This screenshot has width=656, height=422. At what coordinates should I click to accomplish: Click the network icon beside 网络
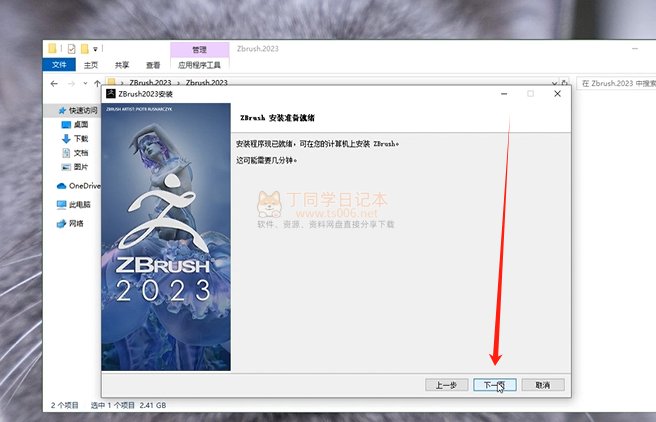pyautogui.click(x=62, y=223)
